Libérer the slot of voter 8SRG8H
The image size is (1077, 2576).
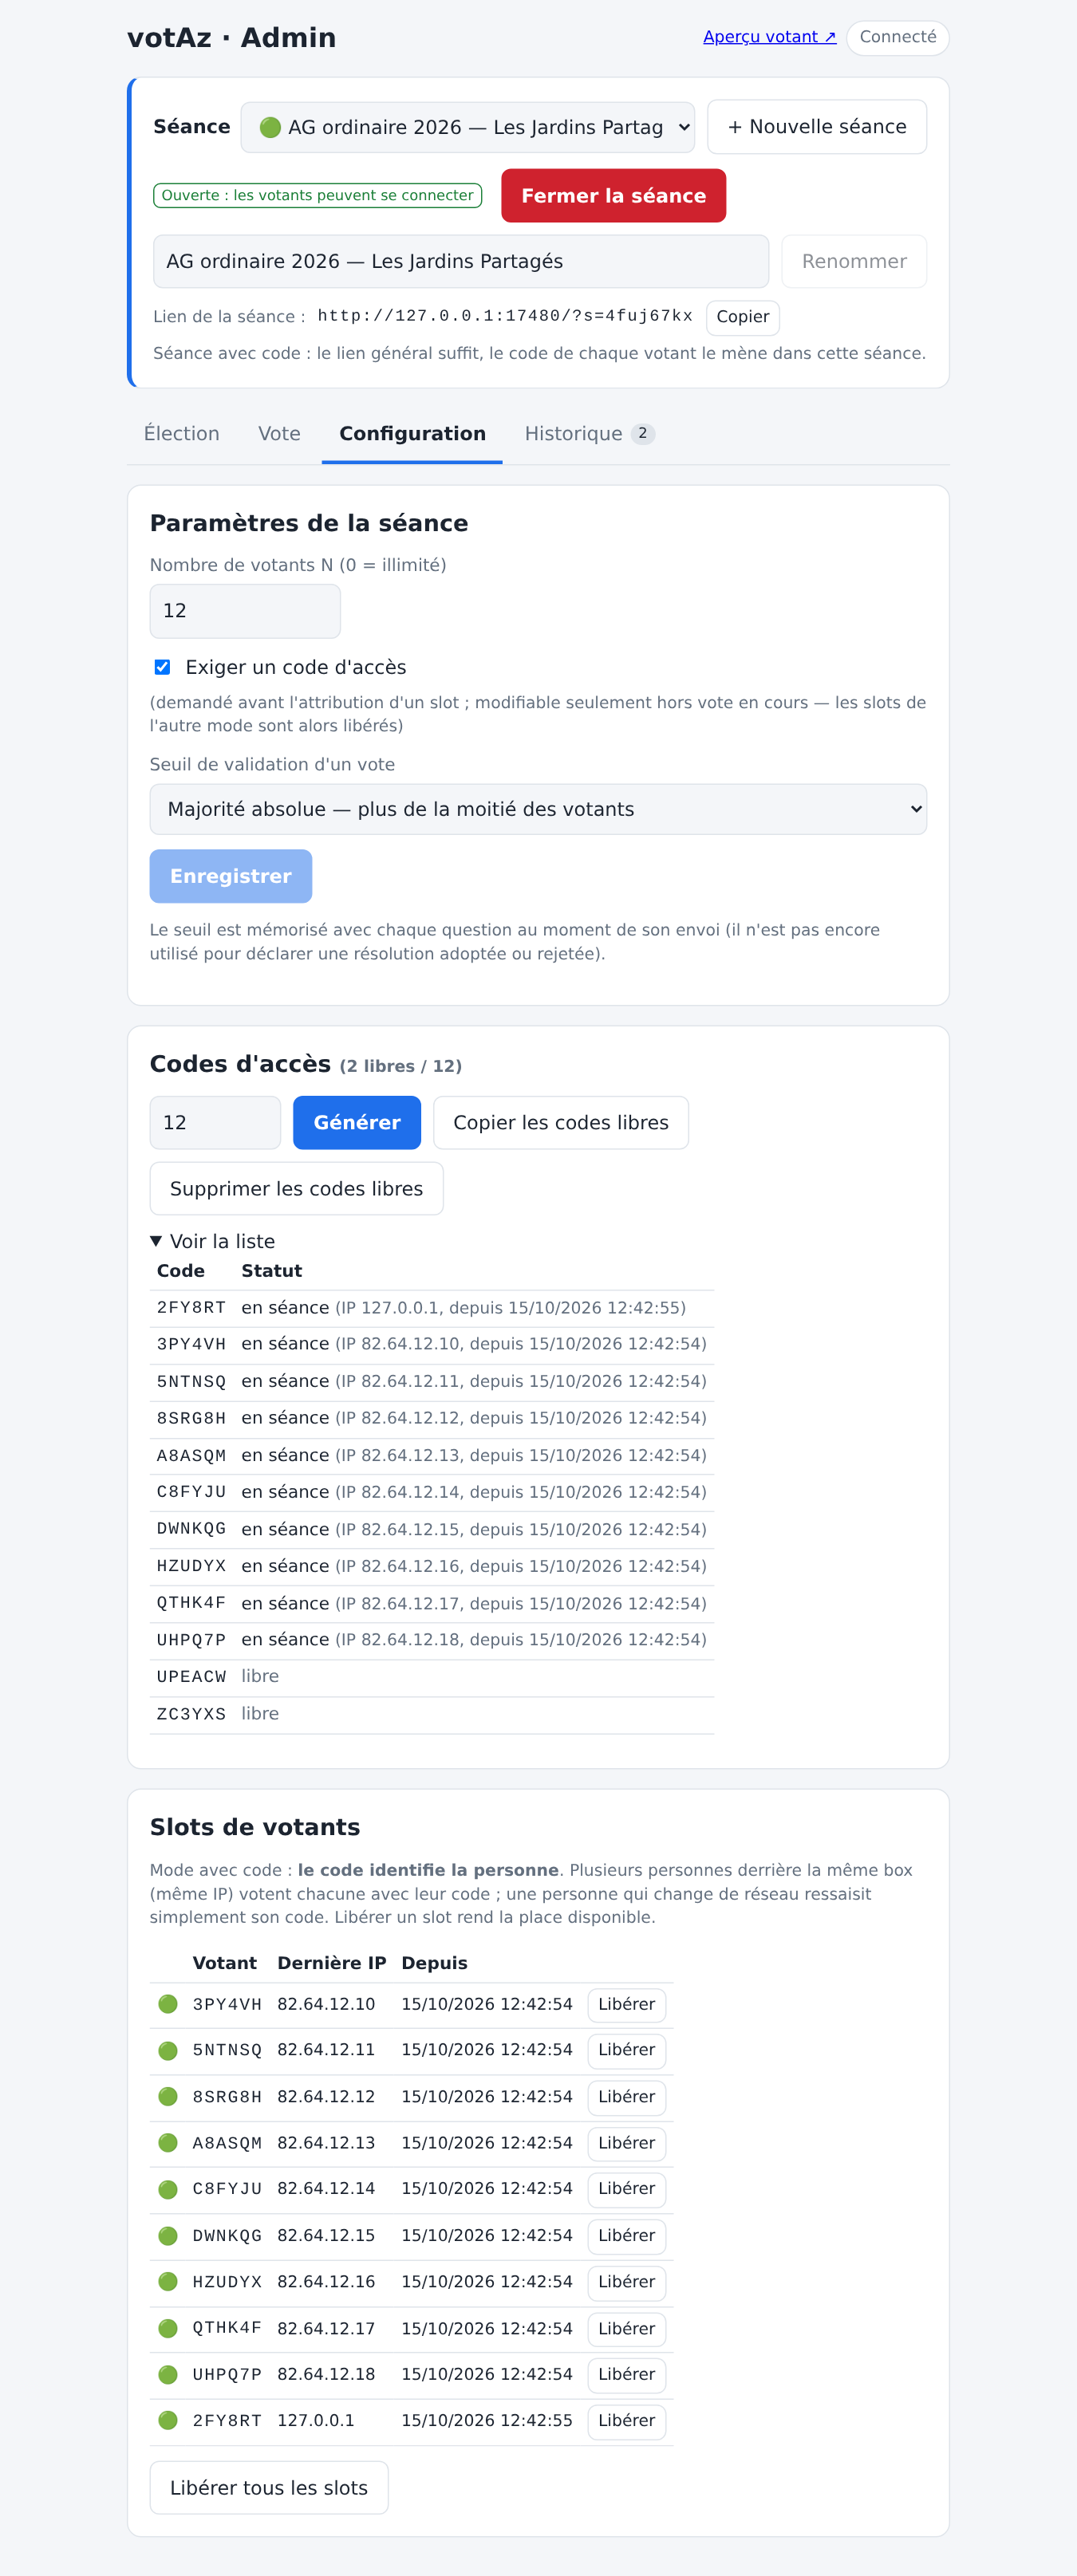point(626,2097)
